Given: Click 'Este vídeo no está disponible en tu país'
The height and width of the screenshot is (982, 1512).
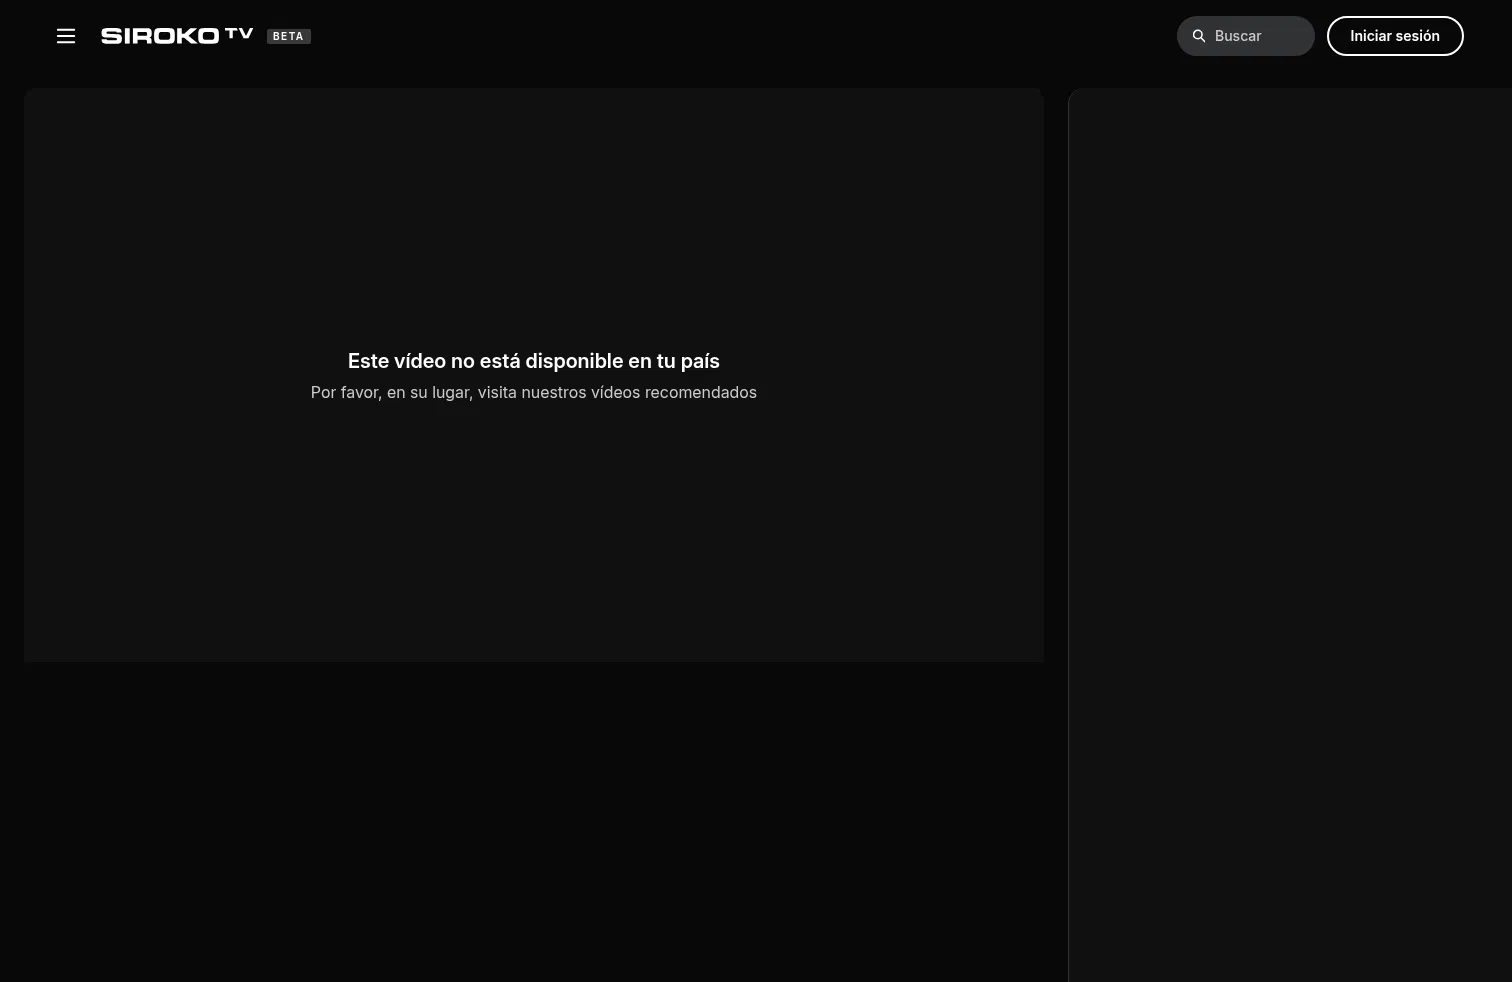Looking at the screenshot, I should click(x=534, y=361).
